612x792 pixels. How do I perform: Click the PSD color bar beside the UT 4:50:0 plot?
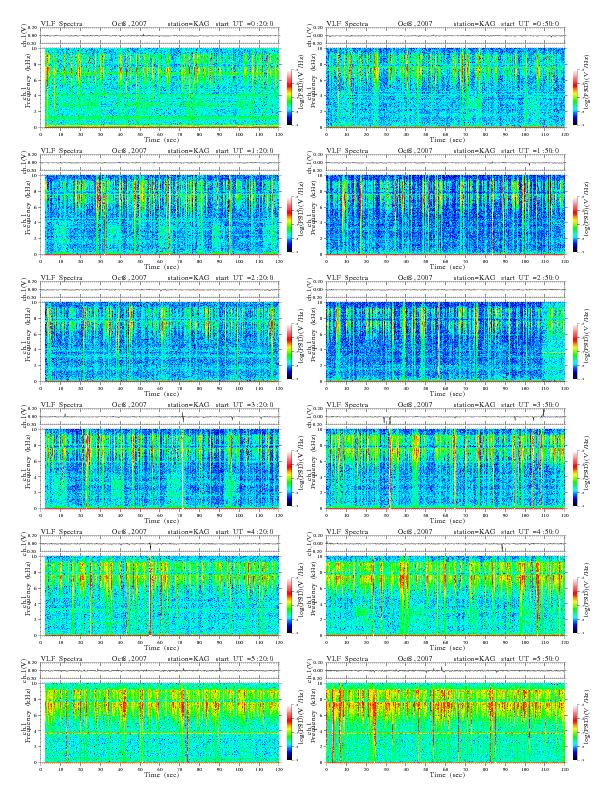point(576,605)
